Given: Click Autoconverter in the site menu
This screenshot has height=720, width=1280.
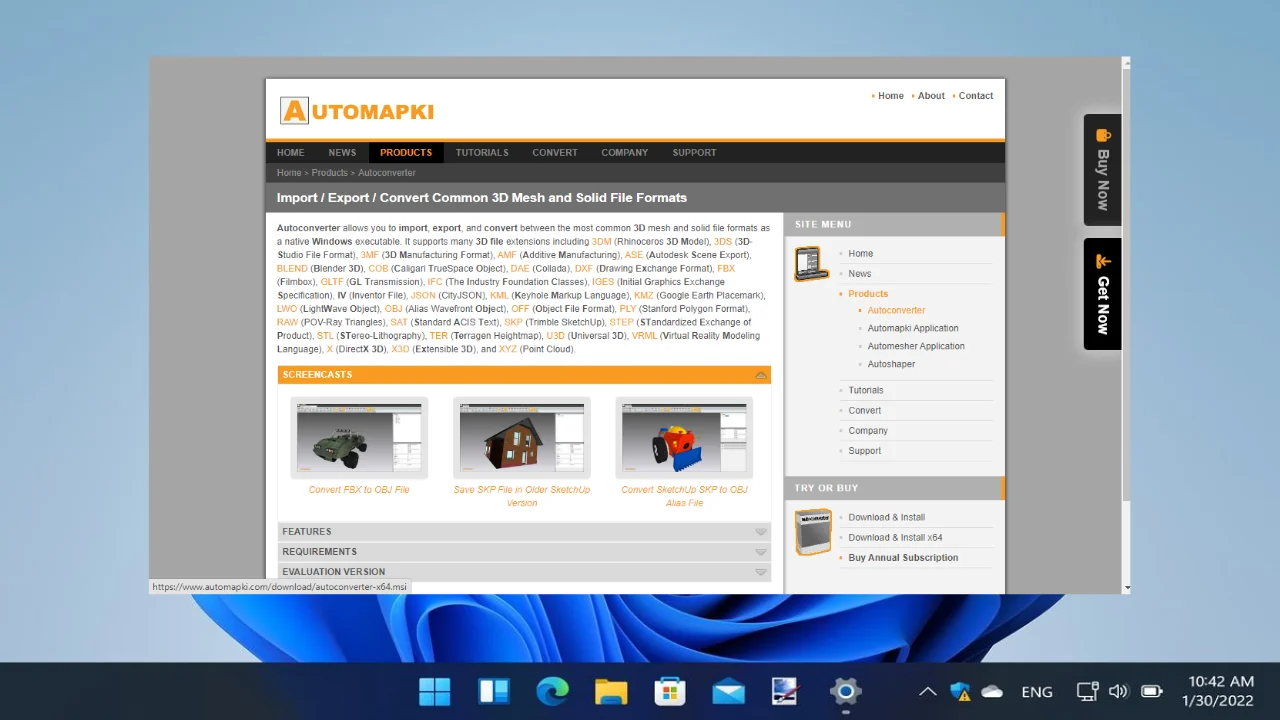Looking at the screenshot, I should [x=897, y=310].
